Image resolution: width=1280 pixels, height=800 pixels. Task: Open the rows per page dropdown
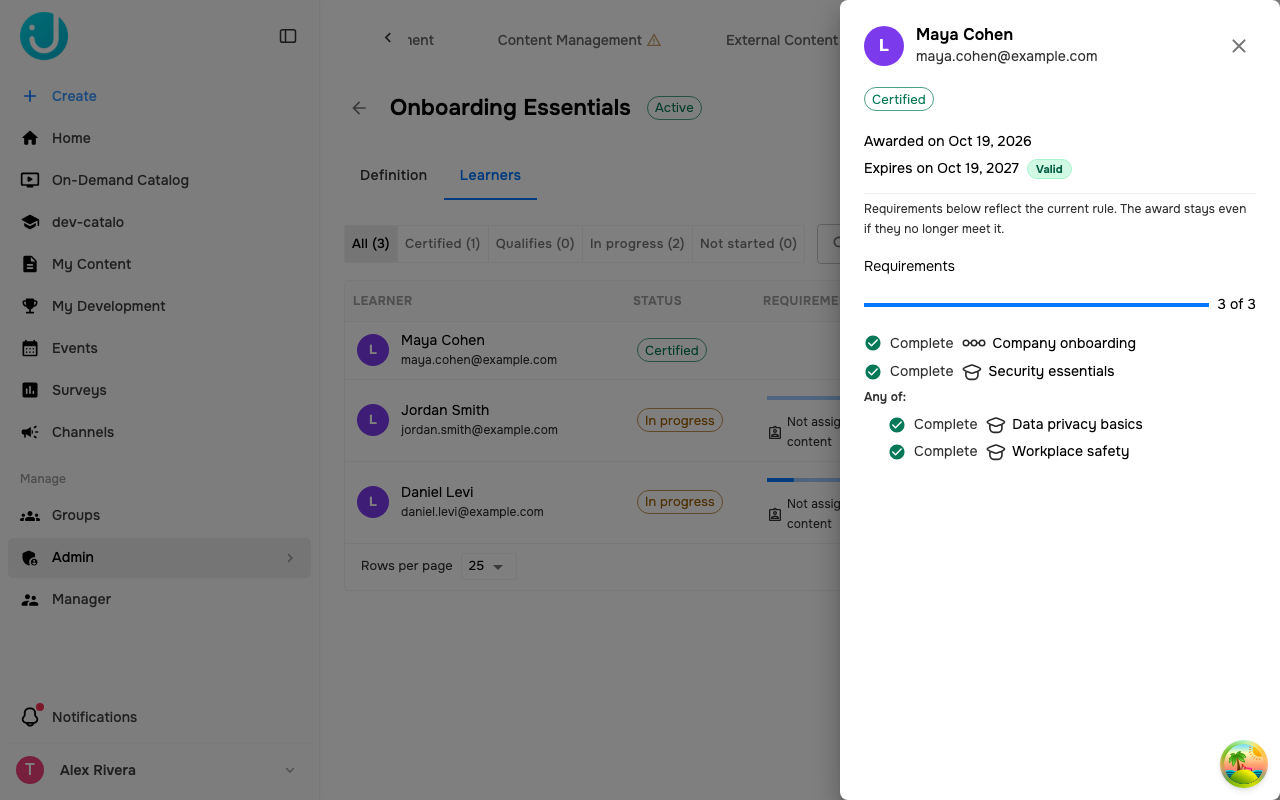(489, 566)
